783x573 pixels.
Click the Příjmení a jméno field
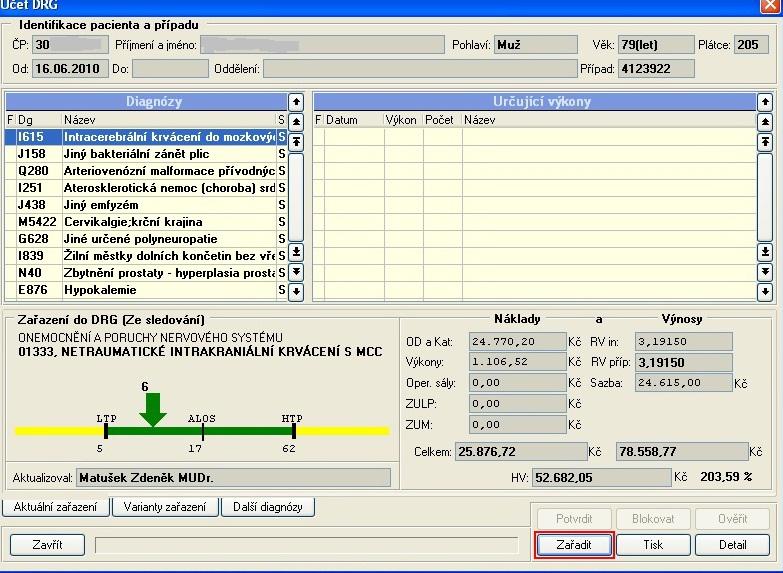click(322, 45)
